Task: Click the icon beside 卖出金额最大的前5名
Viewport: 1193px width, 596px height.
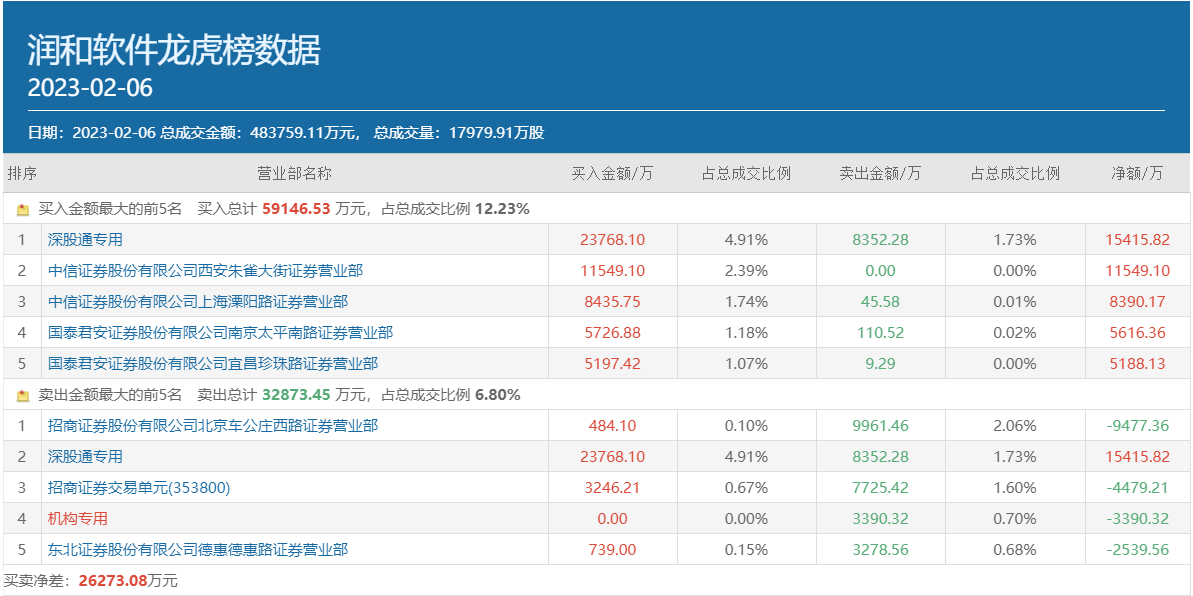Action: tap(23, 395)
